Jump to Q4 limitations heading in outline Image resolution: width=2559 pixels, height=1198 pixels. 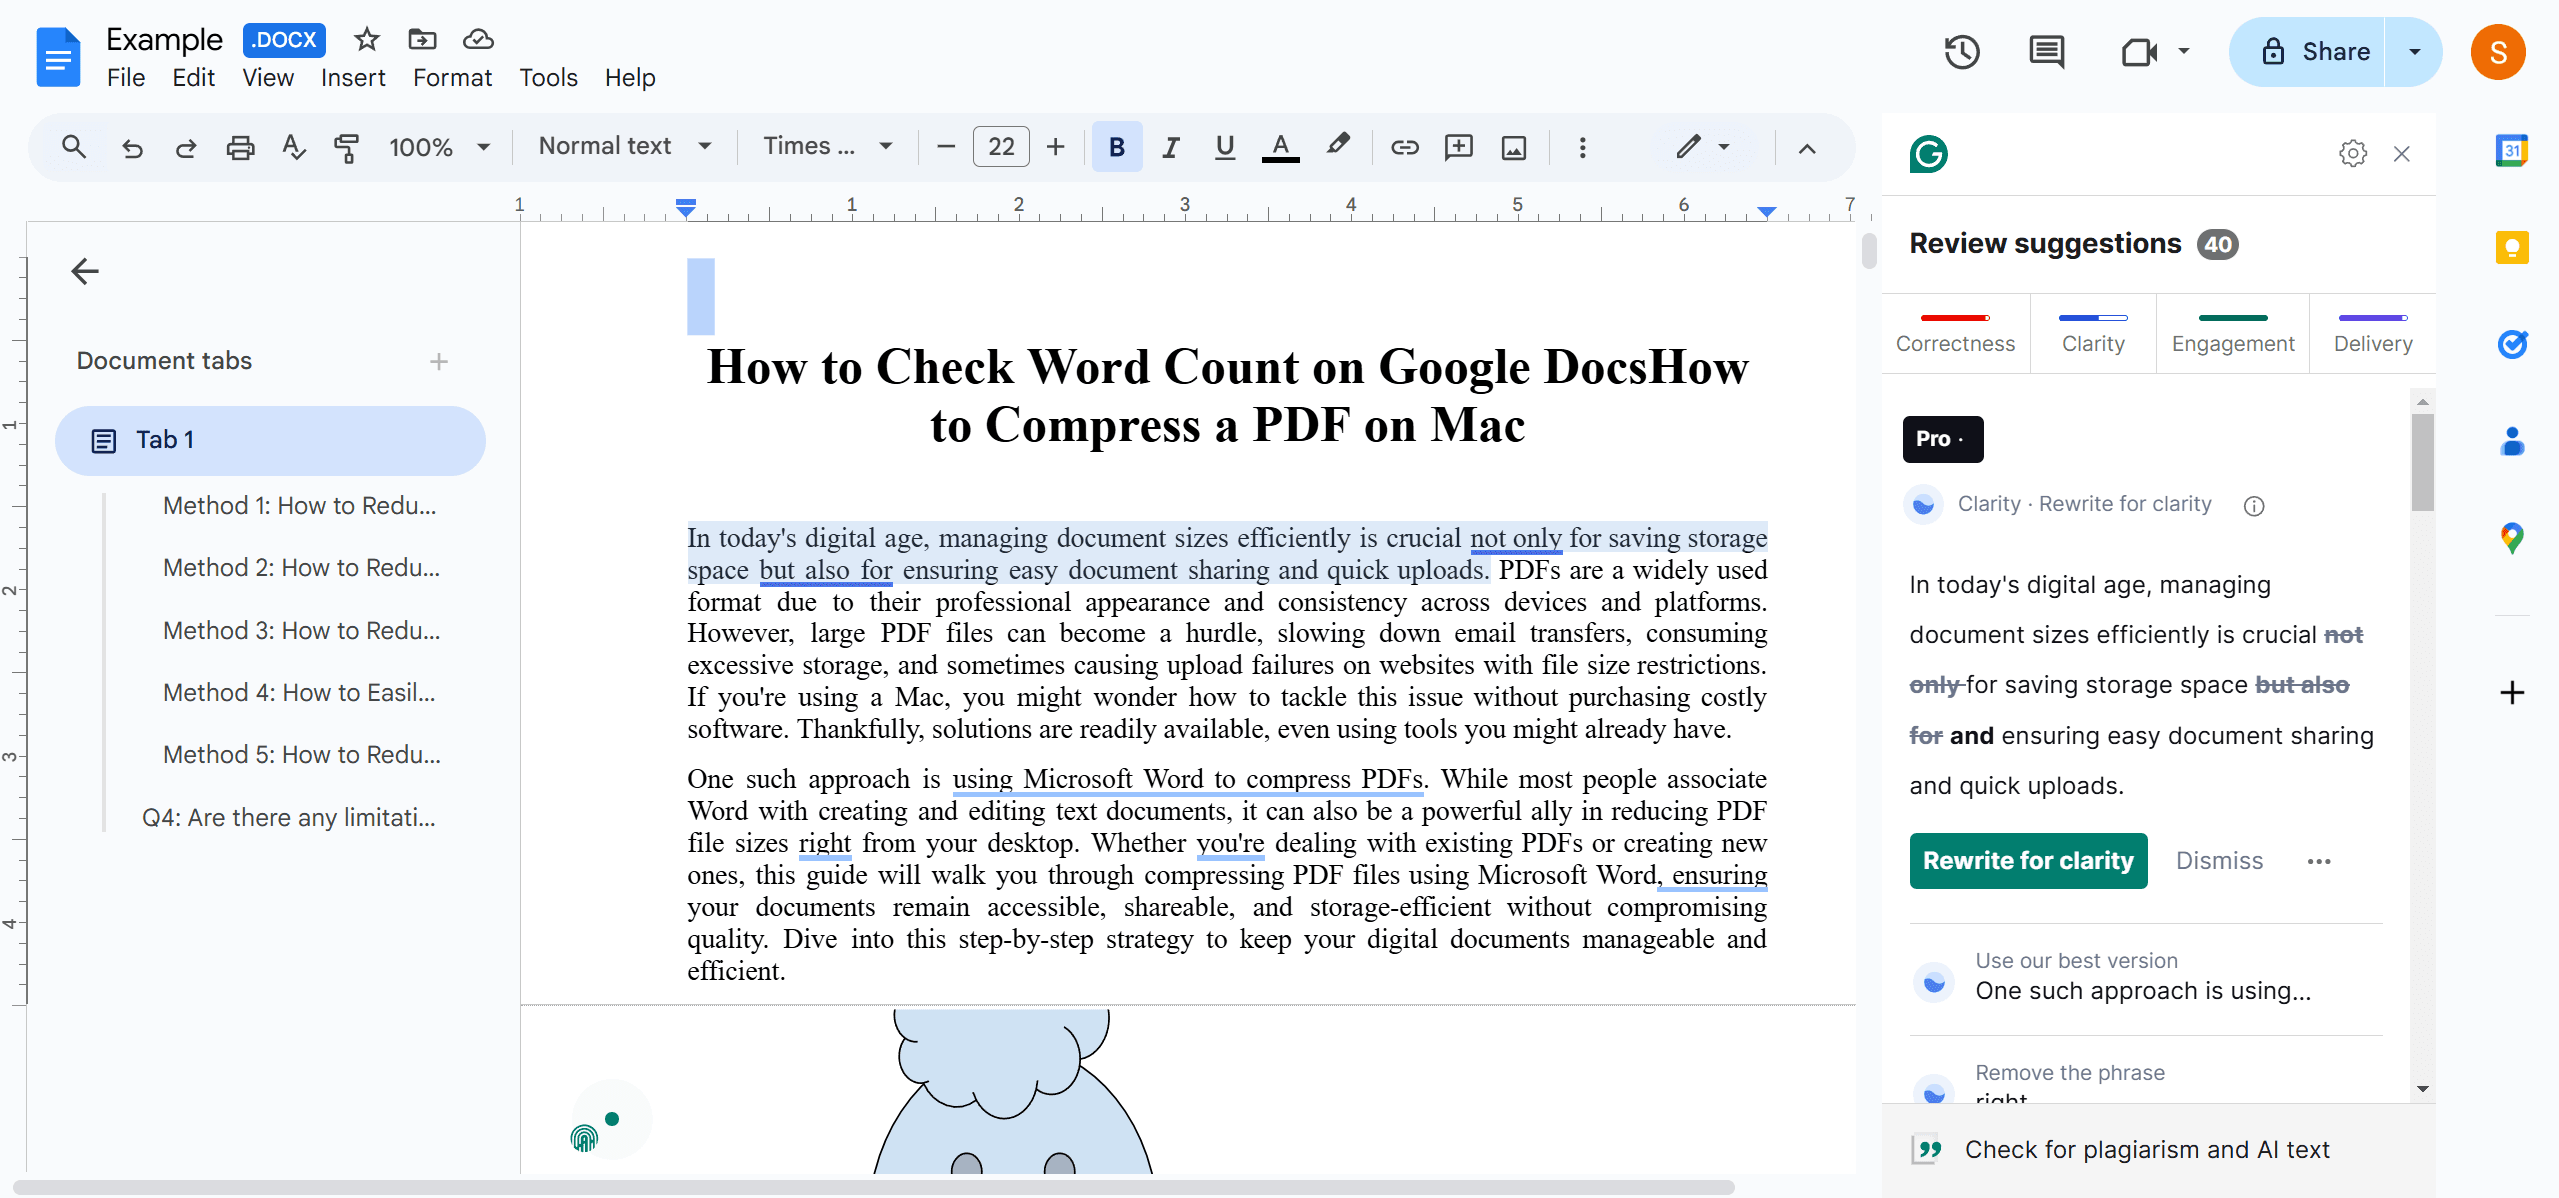288,818
